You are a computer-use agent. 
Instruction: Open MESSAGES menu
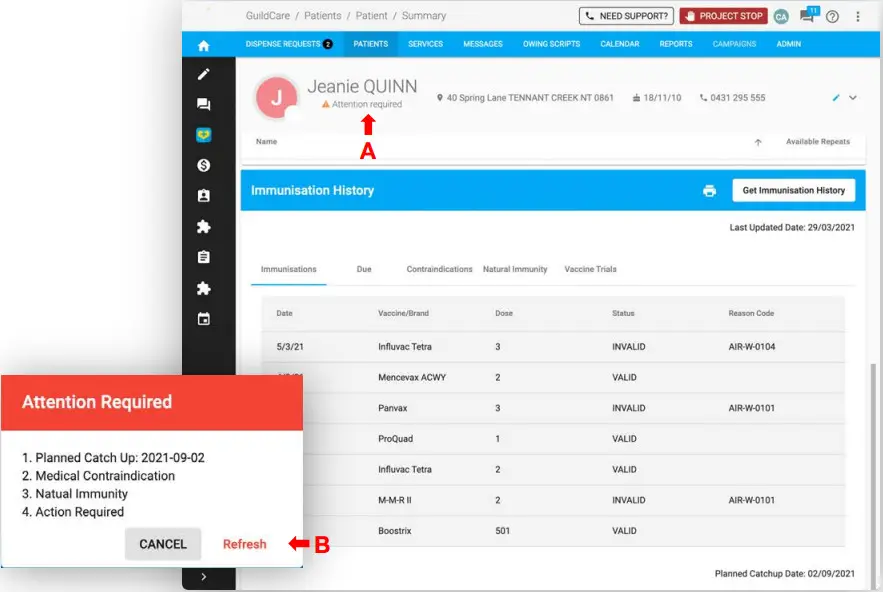click(483, 44)
